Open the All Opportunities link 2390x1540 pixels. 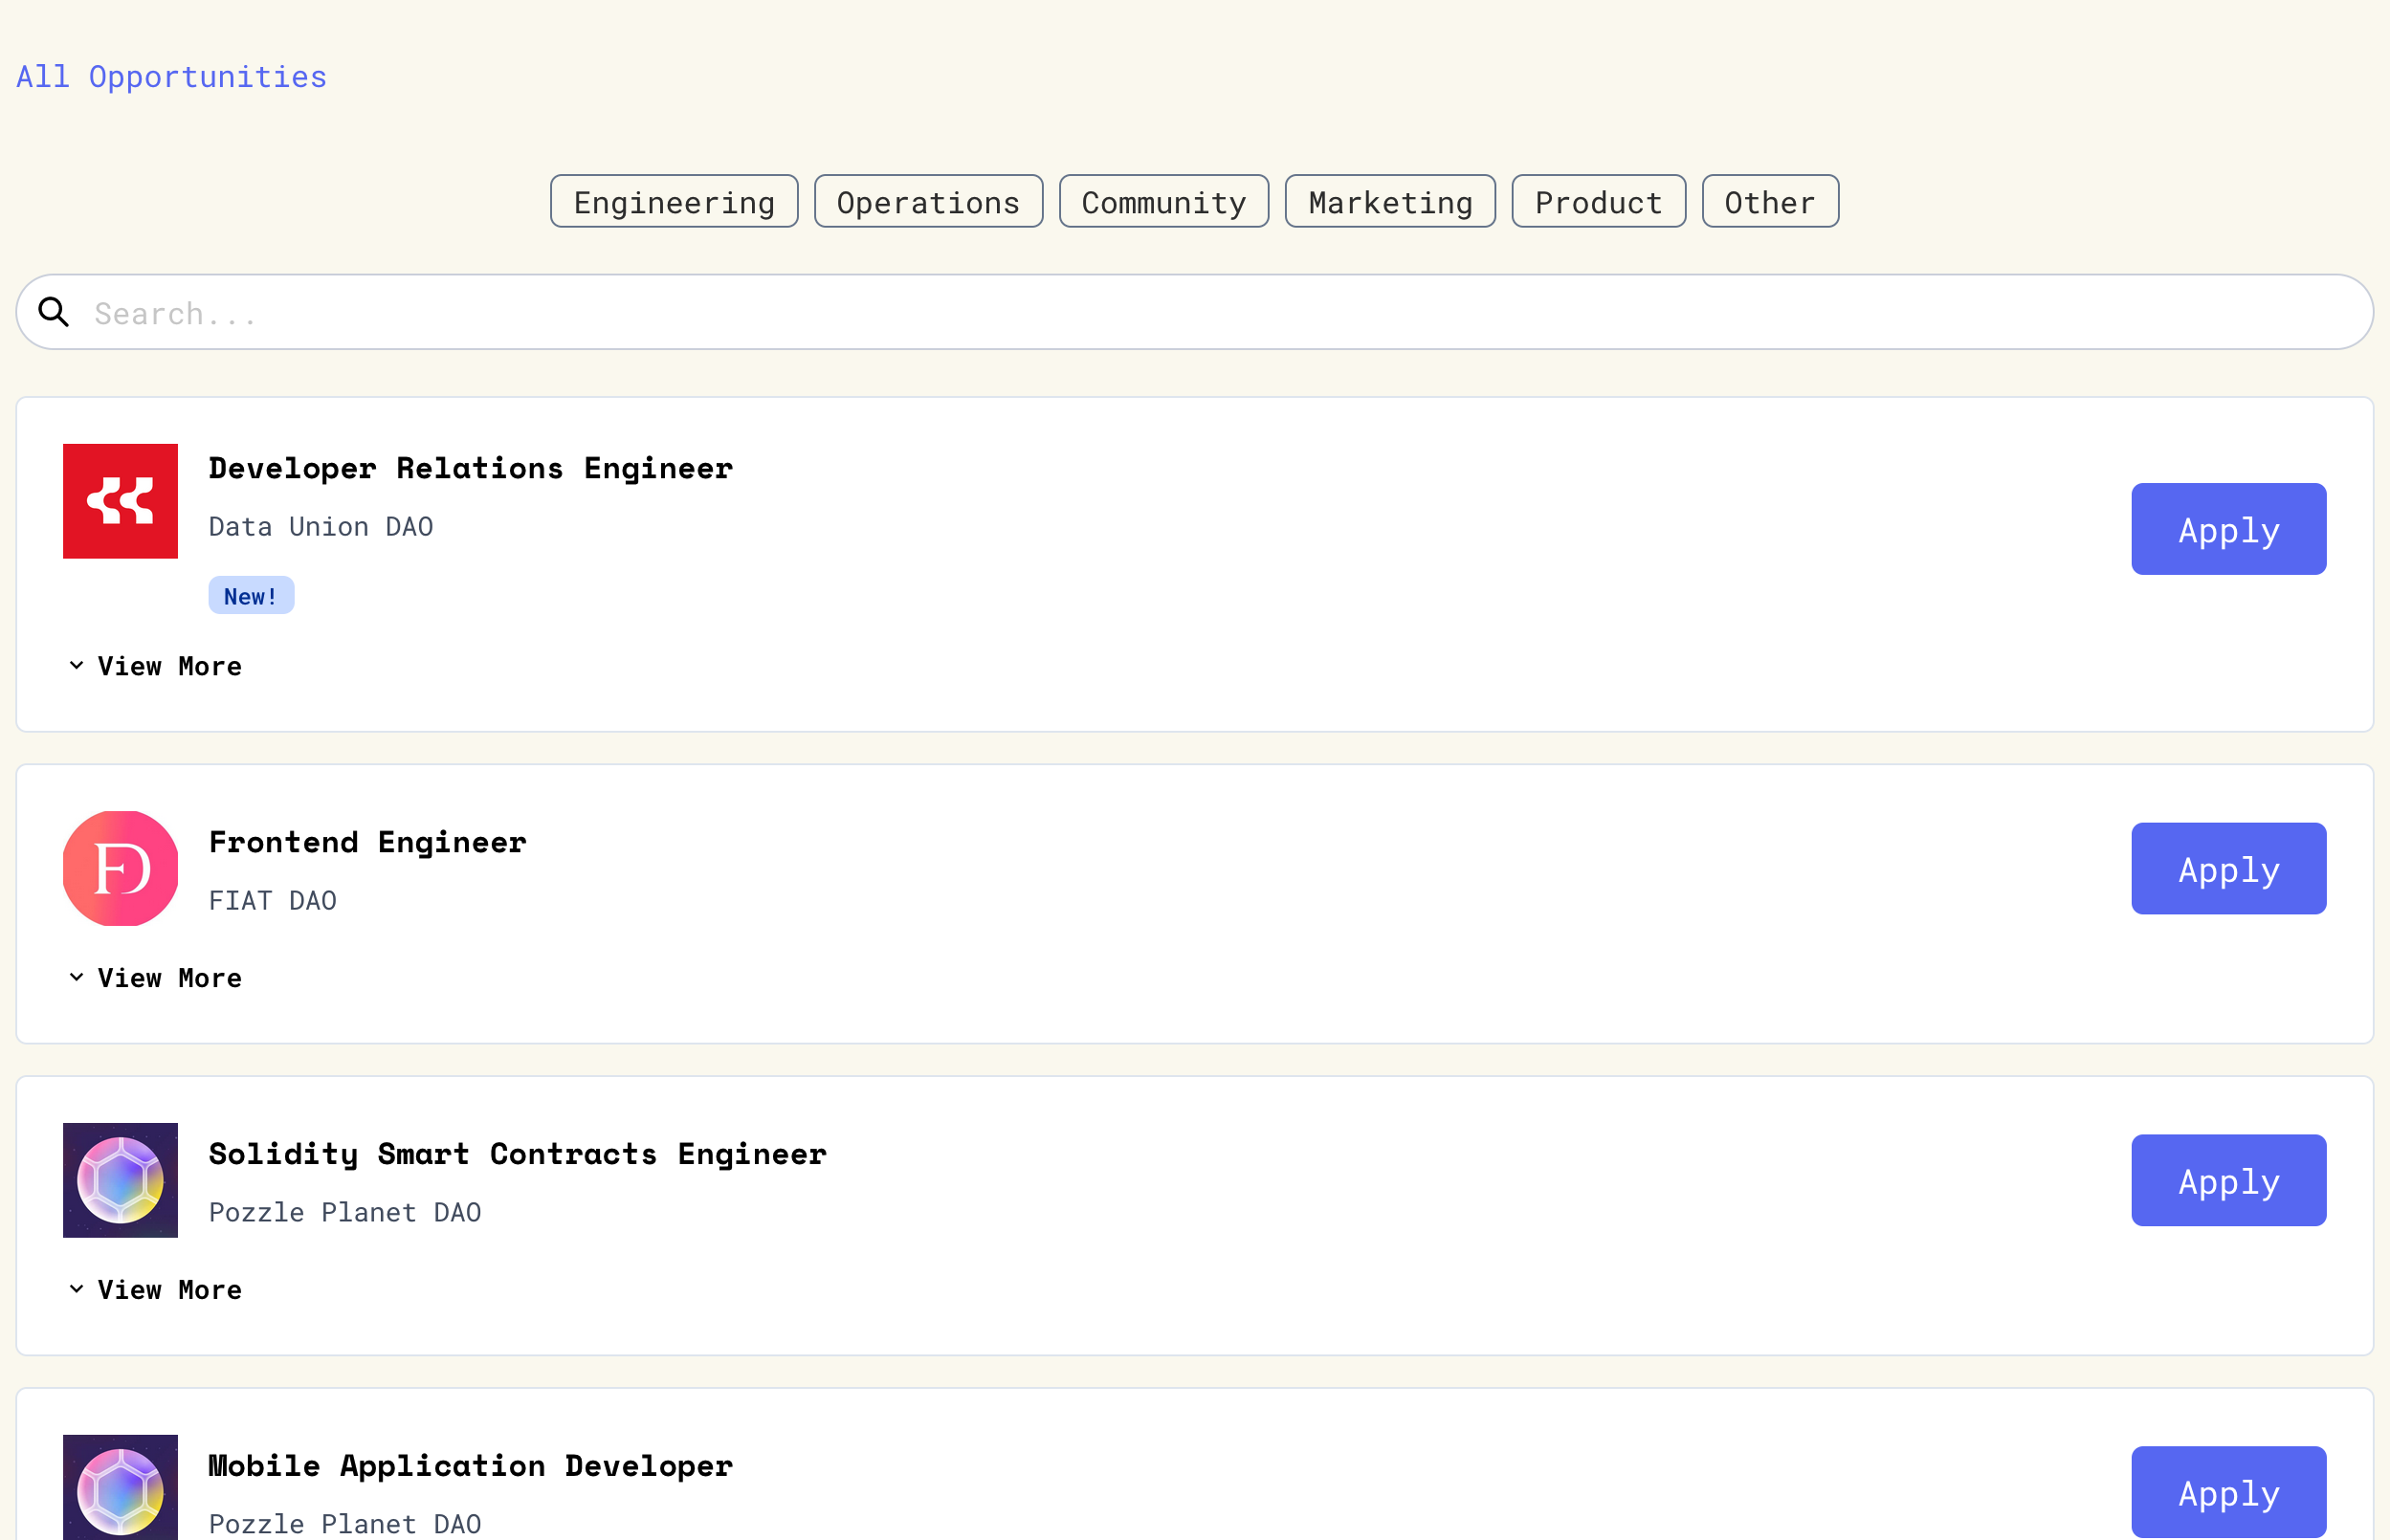click(172, 77)
